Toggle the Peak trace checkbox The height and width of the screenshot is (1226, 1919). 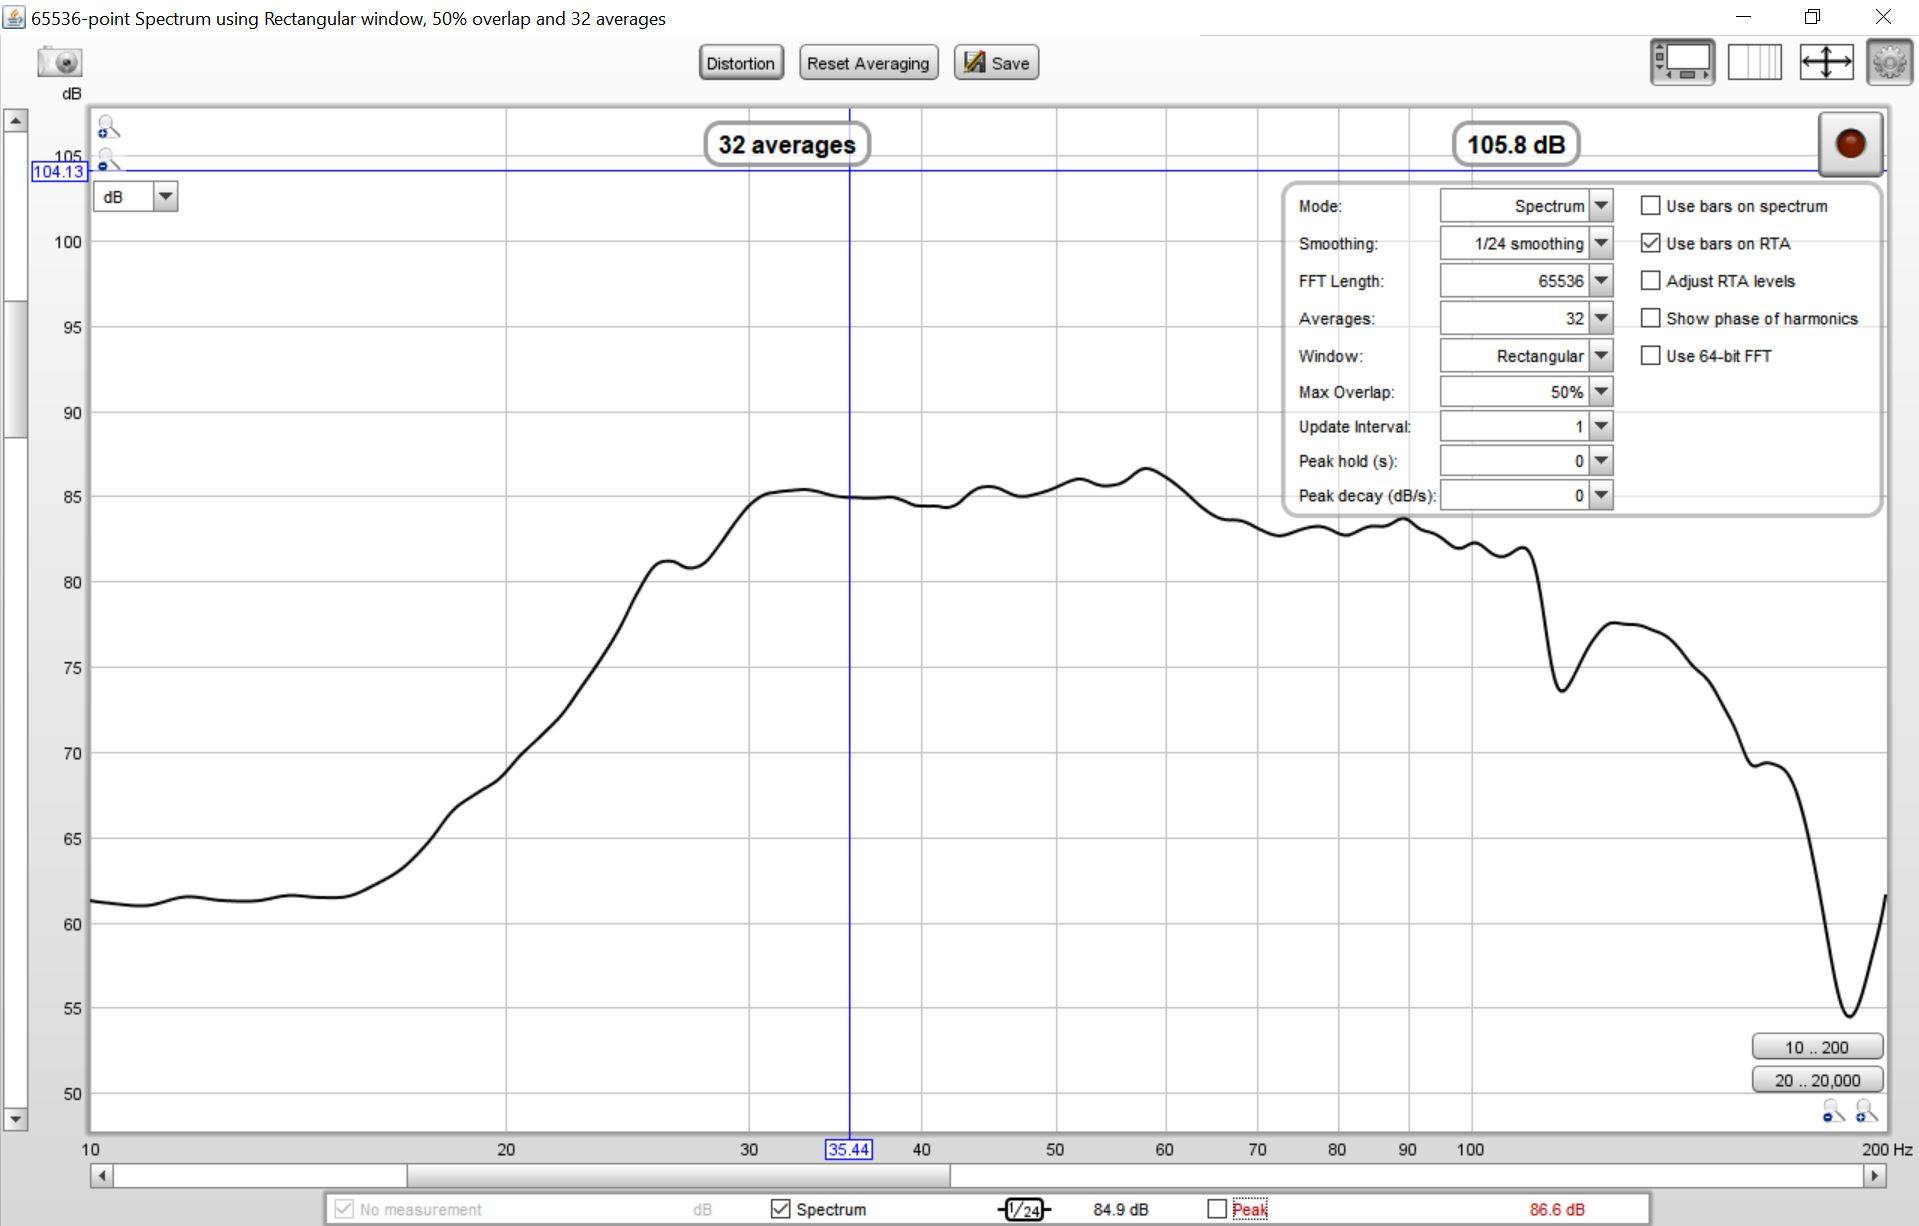pyautogui.click(x=1217, y=1209)
